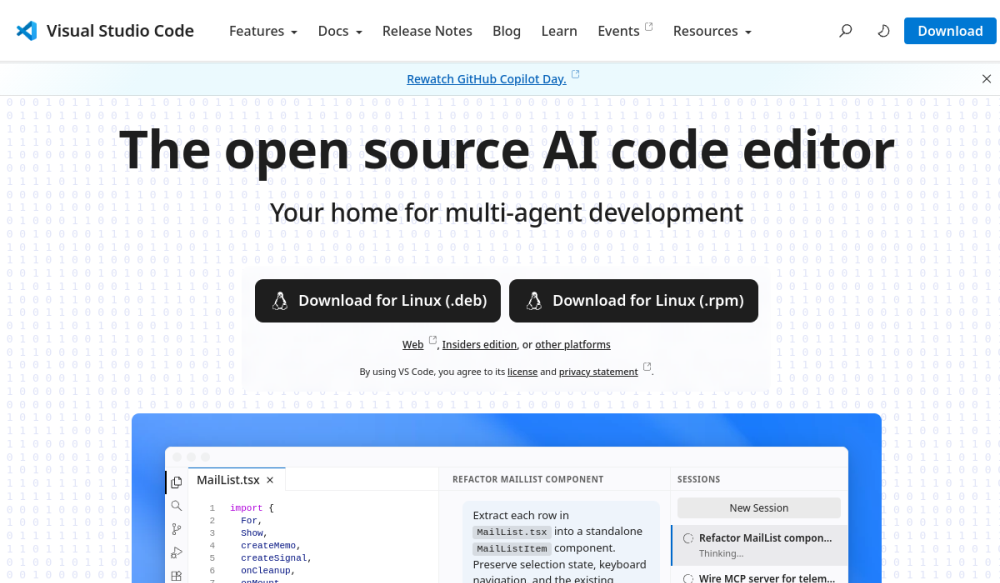Download for Linux .deb package

[378, 300]
